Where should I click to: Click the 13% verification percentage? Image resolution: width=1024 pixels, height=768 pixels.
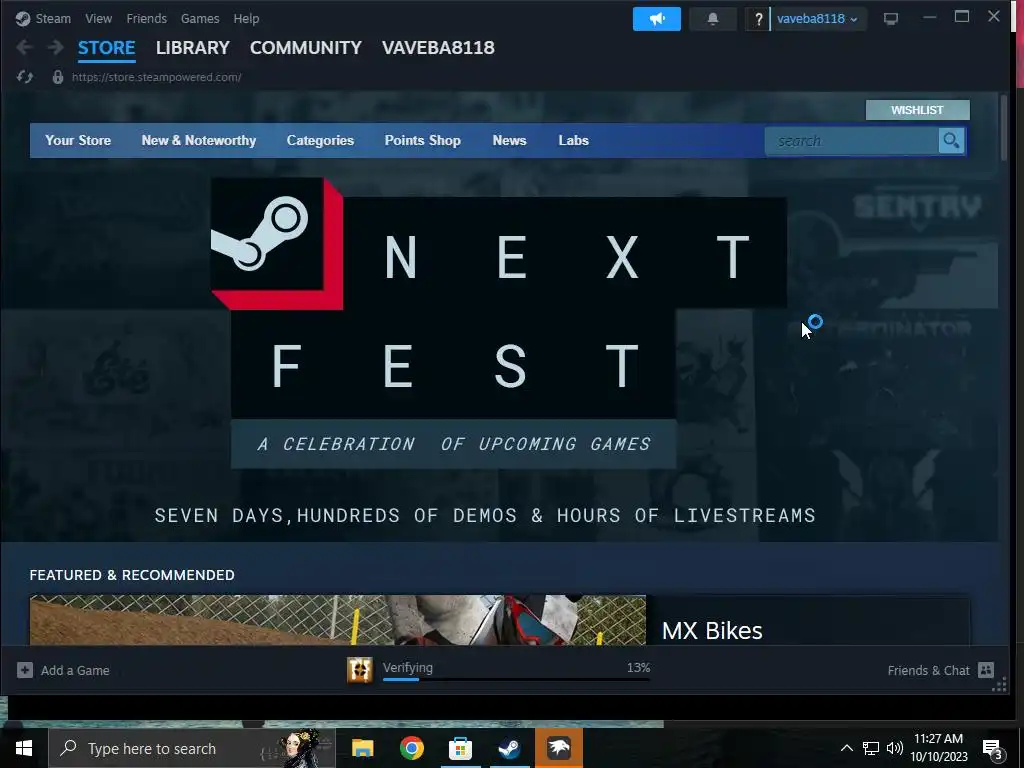click(638, 667)
